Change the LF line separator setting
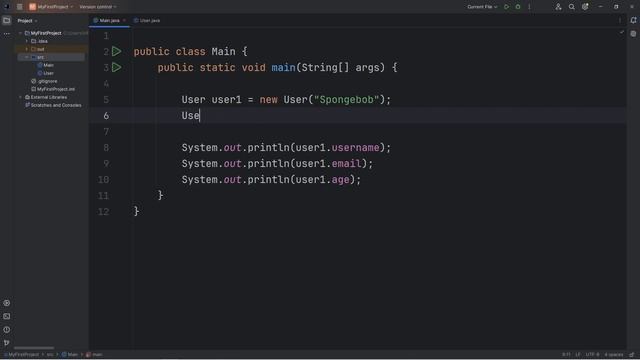The width and height of the screenshot is (640, 360). pyautogui.click(x=578, y=355)
